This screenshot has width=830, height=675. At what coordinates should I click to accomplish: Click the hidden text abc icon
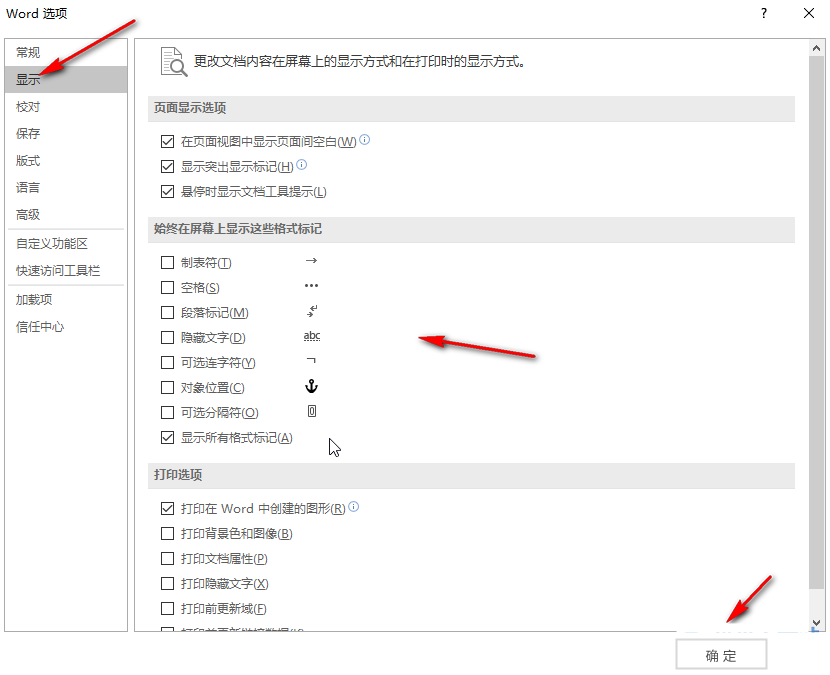pyautogui.click(x=311, y=337)
